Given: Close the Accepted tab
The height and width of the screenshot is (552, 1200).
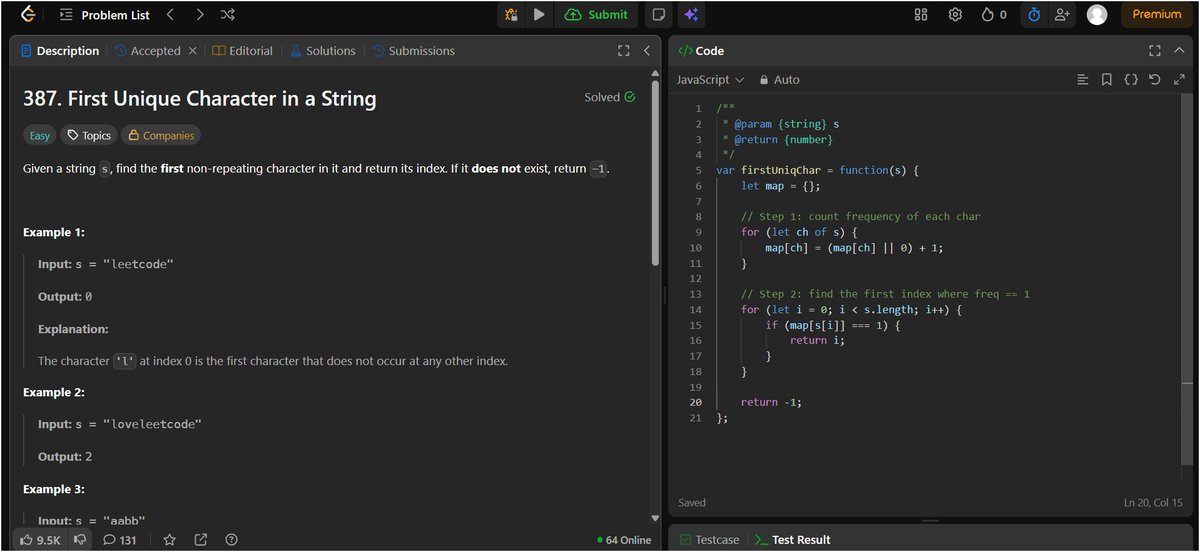Looking at the screenshot, I should coord(193,51).
